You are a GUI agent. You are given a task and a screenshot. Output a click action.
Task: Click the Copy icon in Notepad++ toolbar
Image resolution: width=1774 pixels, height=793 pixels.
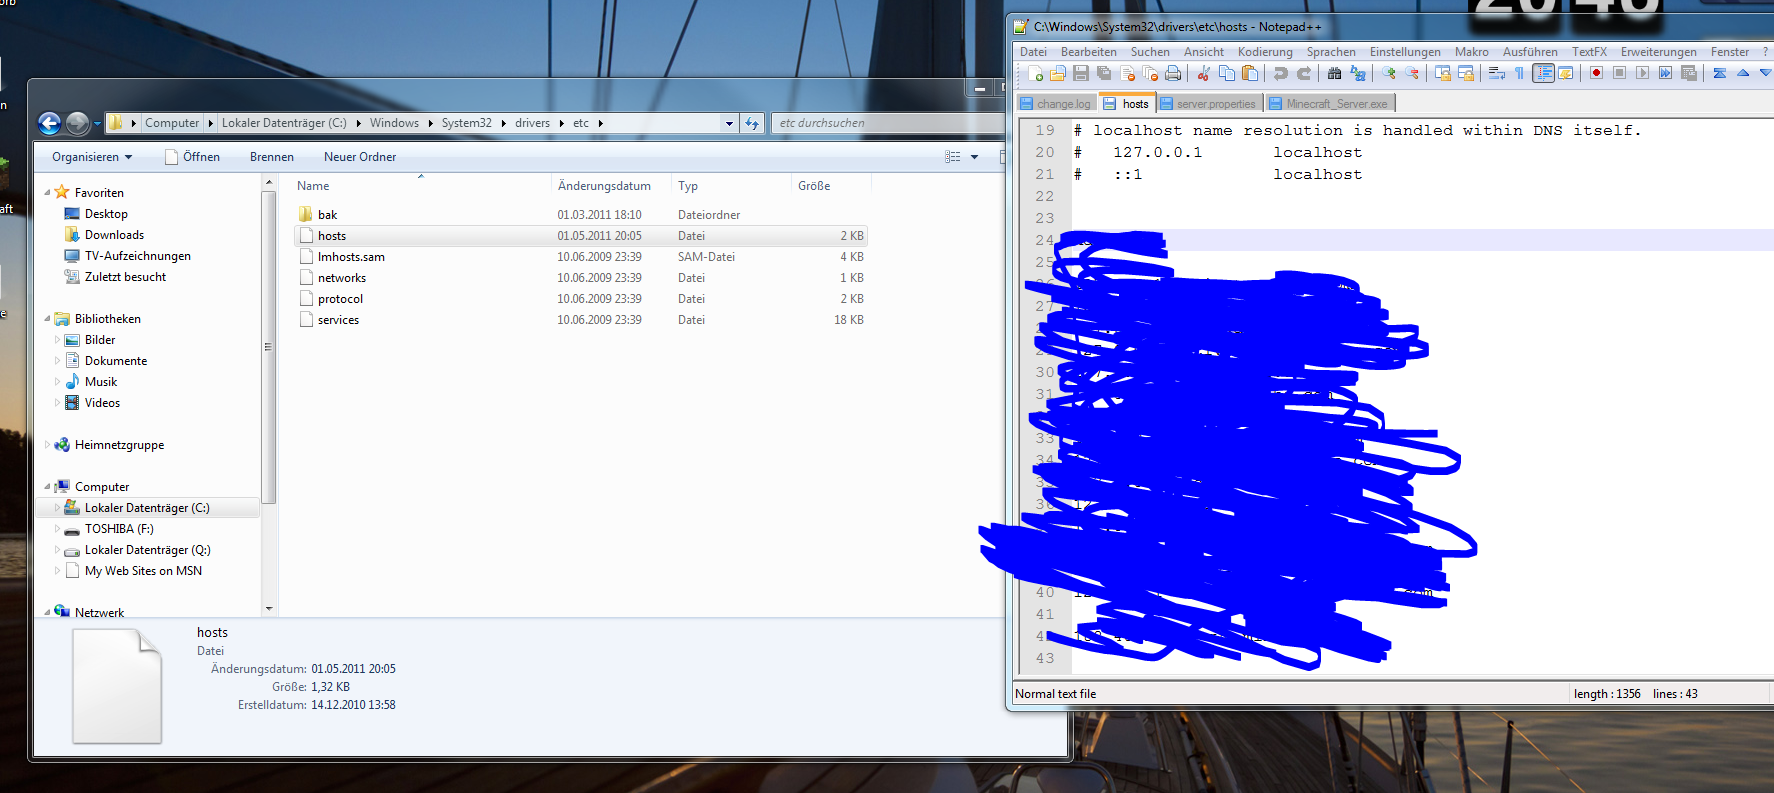[x=1227, y=73]
